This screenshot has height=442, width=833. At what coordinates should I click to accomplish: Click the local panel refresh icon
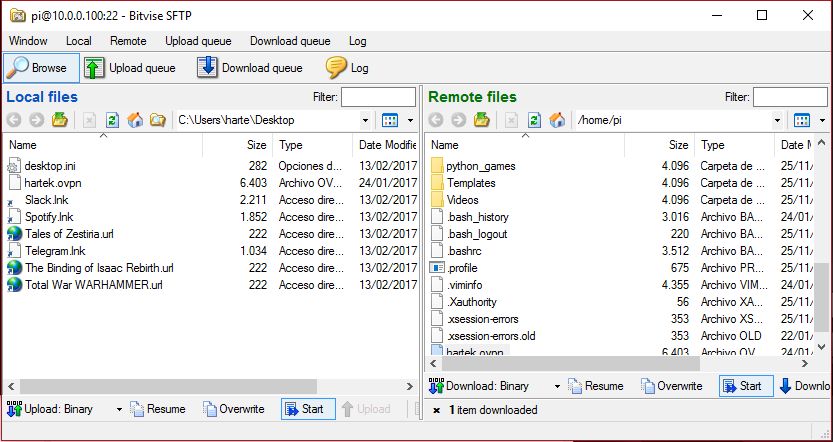(x=112, y=120)
